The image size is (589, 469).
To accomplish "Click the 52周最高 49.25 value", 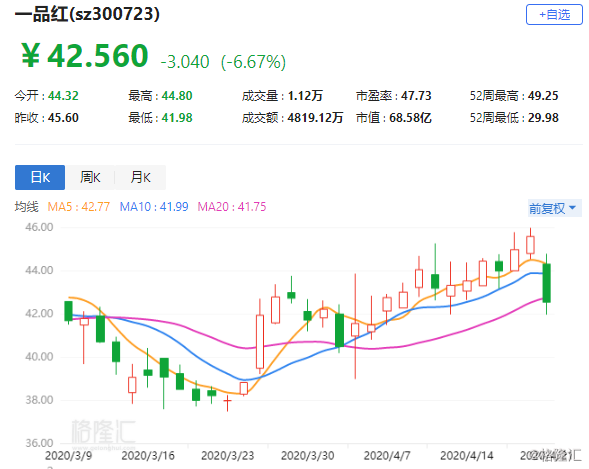I will (514, 96).
